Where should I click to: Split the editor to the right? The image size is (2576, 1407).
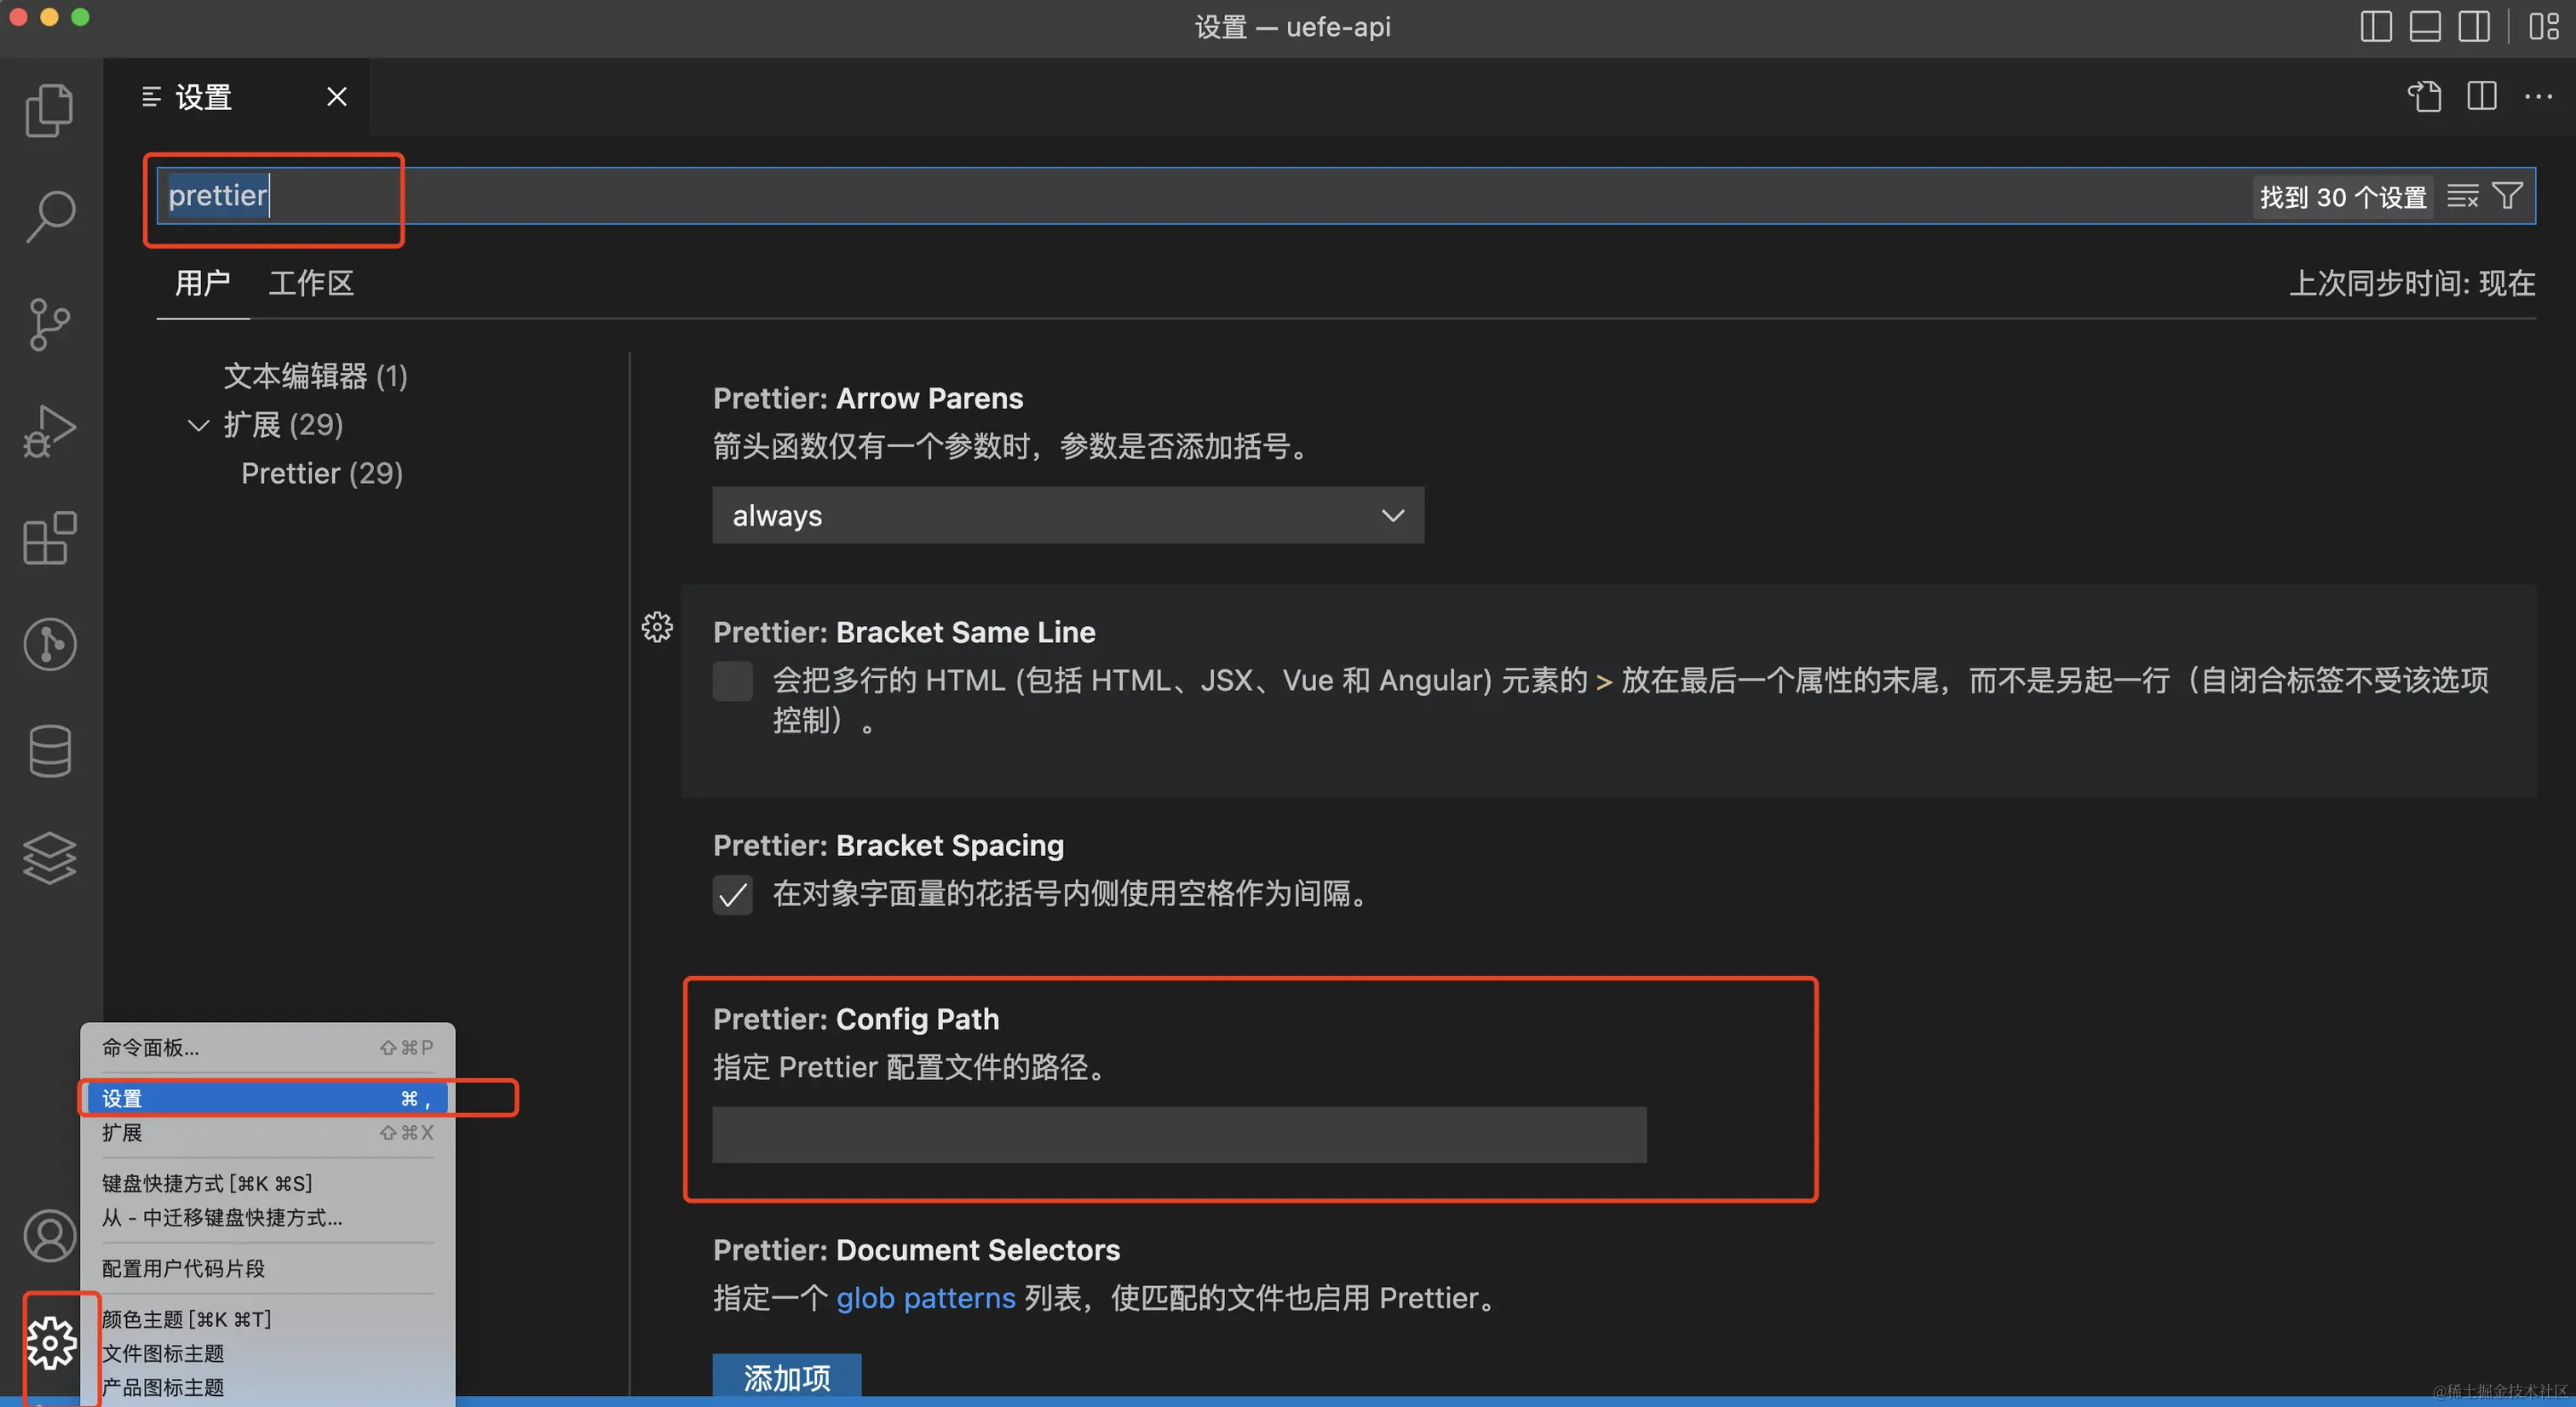(x=2481, y=97)
